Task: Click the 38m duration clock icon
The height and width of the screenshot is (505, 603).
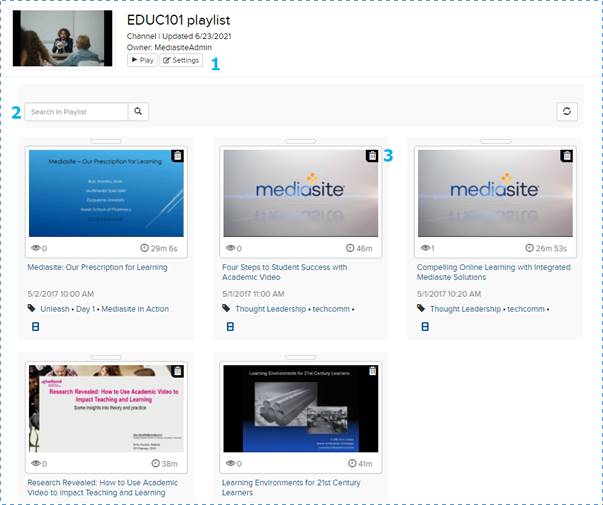Action: point(155,463)
